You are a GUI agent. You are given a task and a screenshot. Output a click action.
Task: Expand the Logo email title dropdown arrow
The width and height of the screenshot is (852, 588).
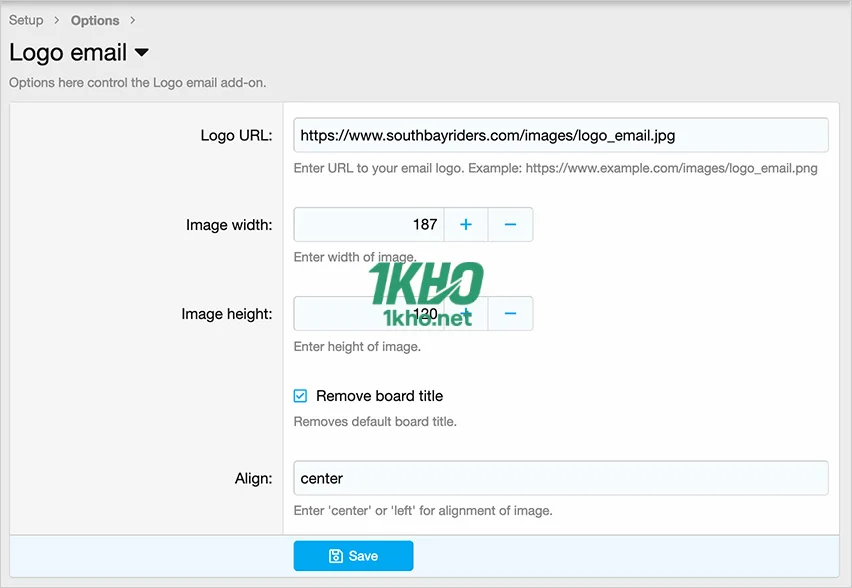(x=141, y=52)
